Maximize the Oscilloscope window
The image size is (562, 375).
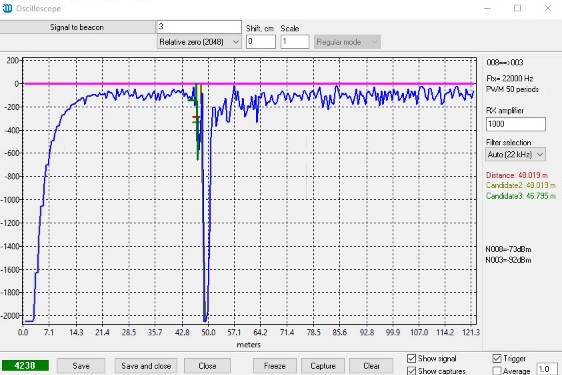click(517, 8)
